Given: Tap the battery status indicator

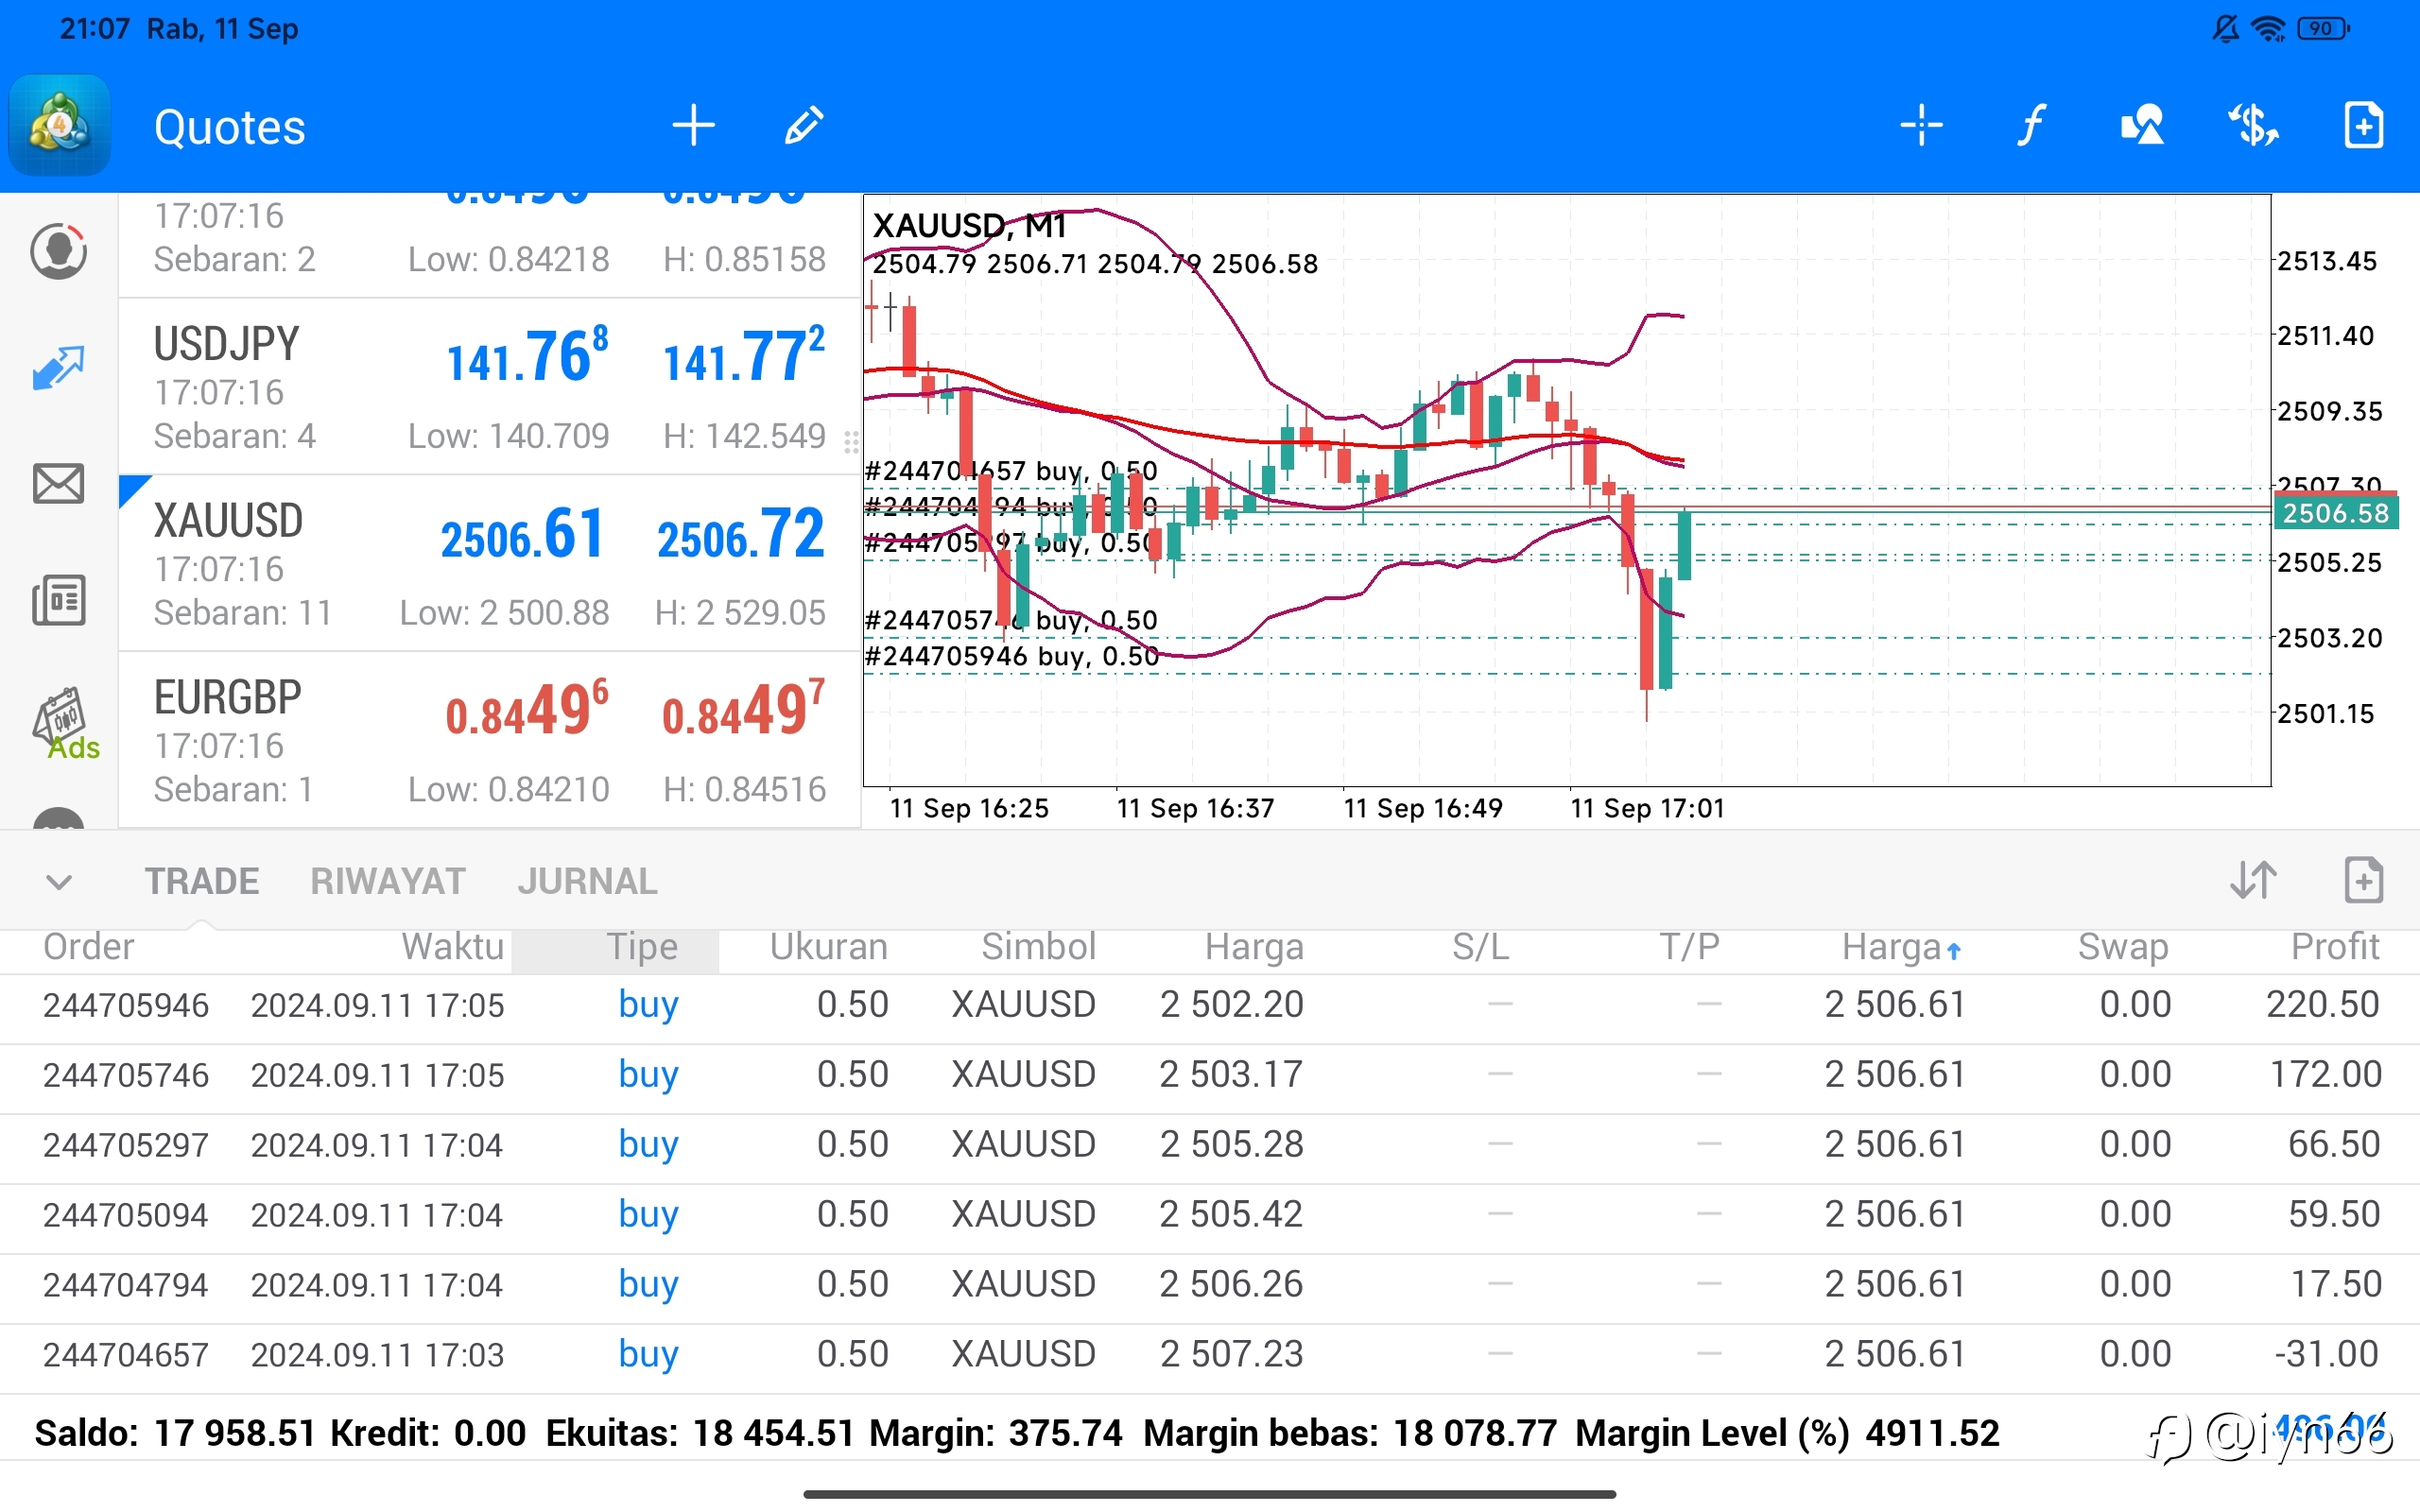Looking at the screenshot, I should tap(2323, 29).
